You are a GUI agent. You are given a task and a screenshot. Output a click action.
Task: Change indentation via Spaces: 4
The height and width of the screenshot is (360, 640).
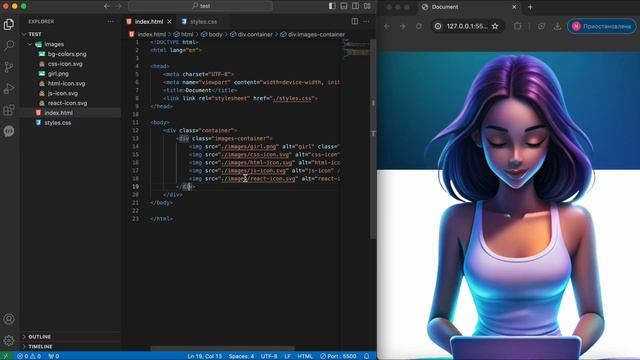241,356
